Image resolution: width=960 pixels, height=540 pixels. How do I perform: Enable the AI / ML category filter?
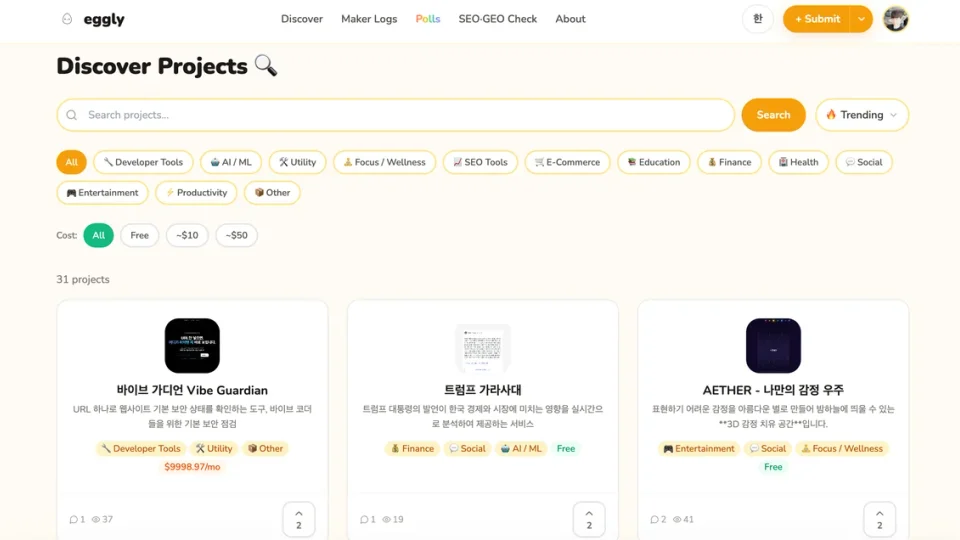(231, 162)
